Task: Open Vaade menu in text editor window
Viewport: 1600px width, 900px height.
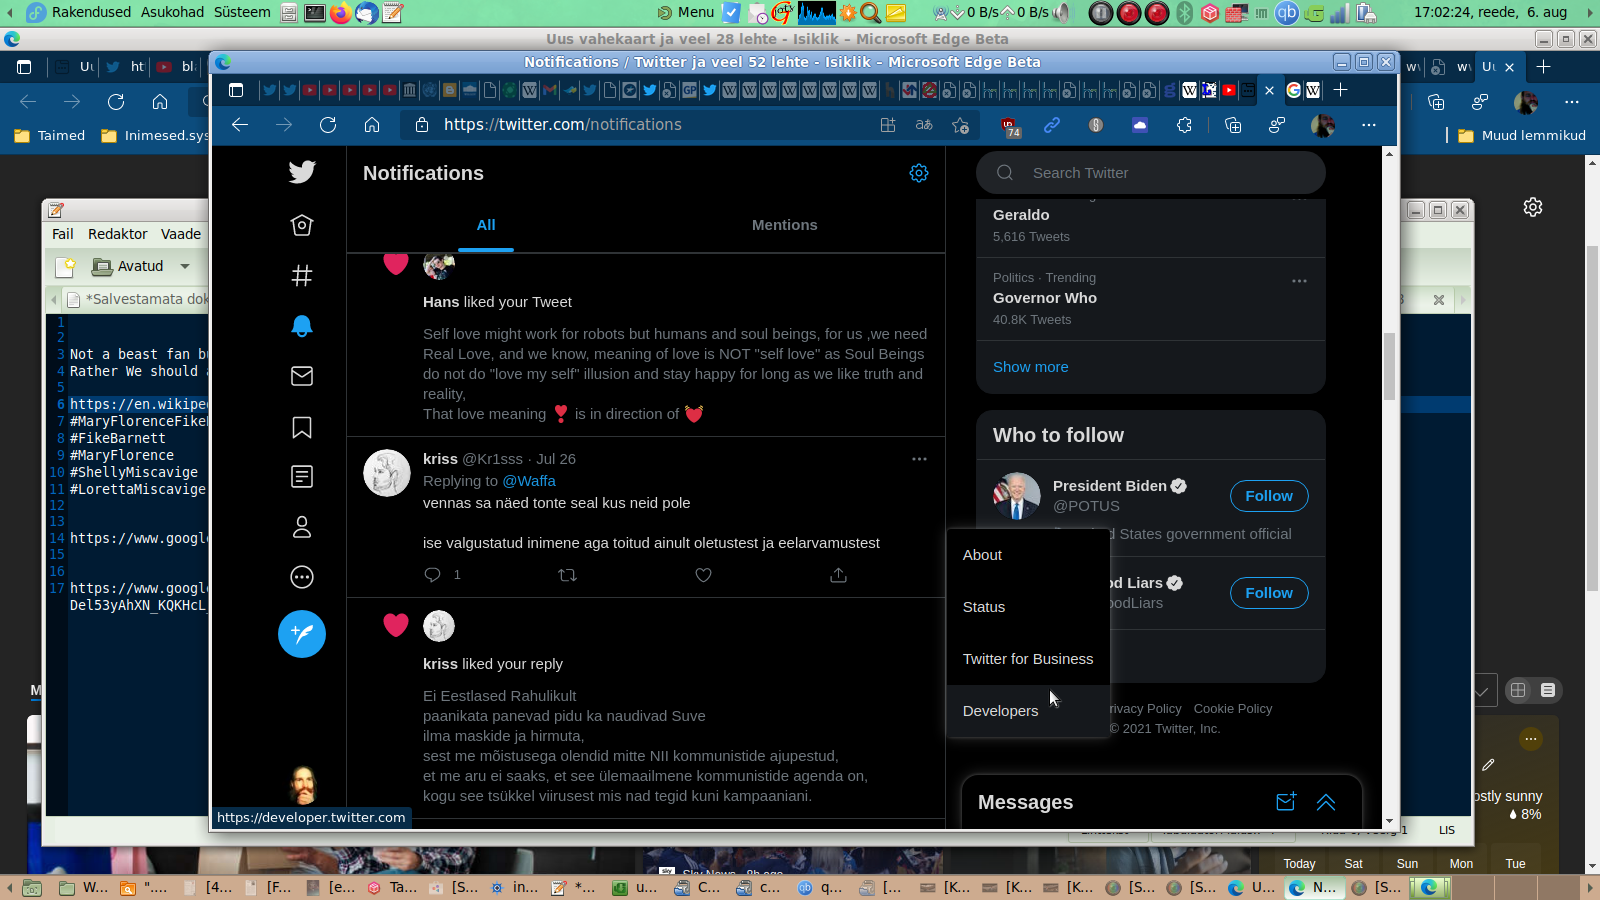Action: [181, 234]
